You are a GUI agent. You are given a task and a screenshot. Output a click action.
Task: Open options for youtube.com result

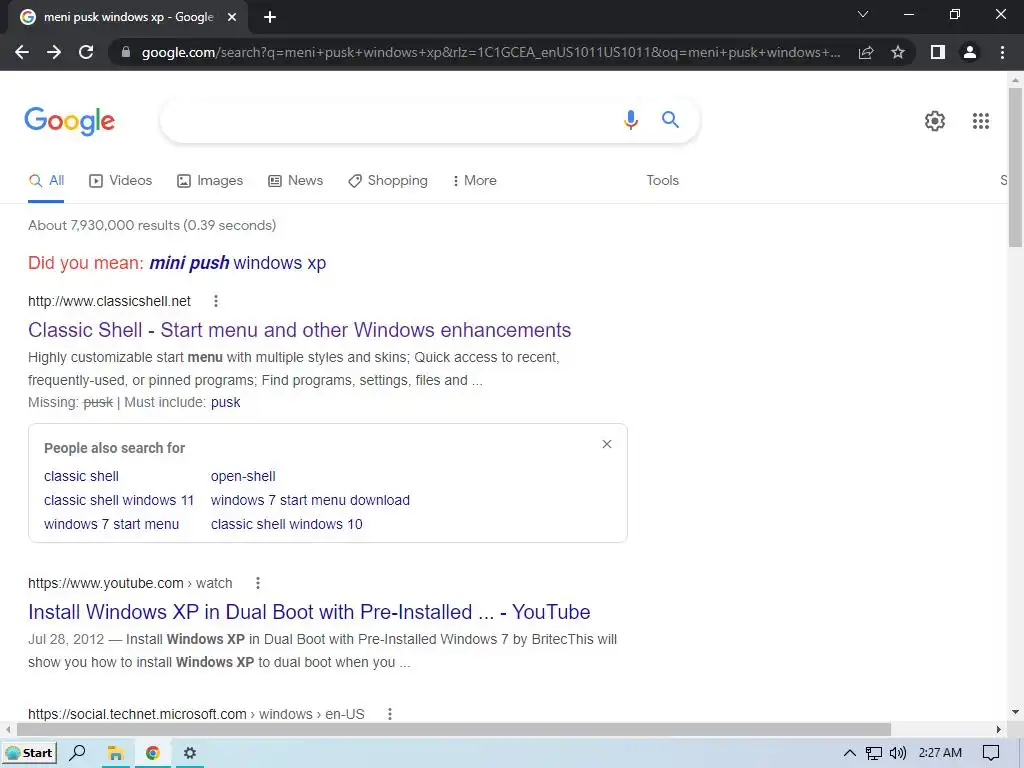[x=258, y=583]
